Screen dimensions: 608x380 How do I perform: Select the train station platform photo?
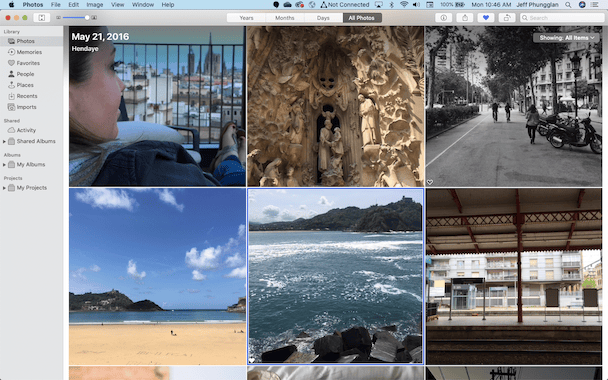pos(514,276)
